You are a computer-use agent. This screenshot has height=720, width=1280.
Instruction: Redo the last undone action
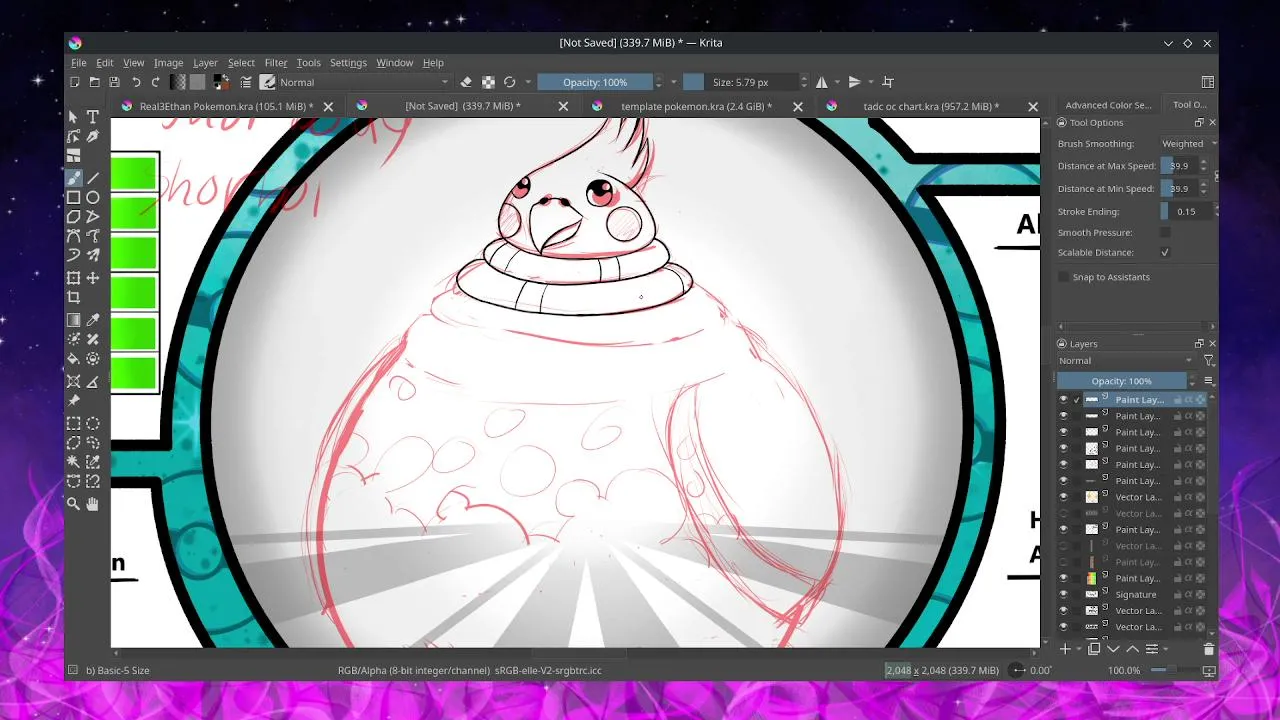pyautogui.click(x=156, y=82)
